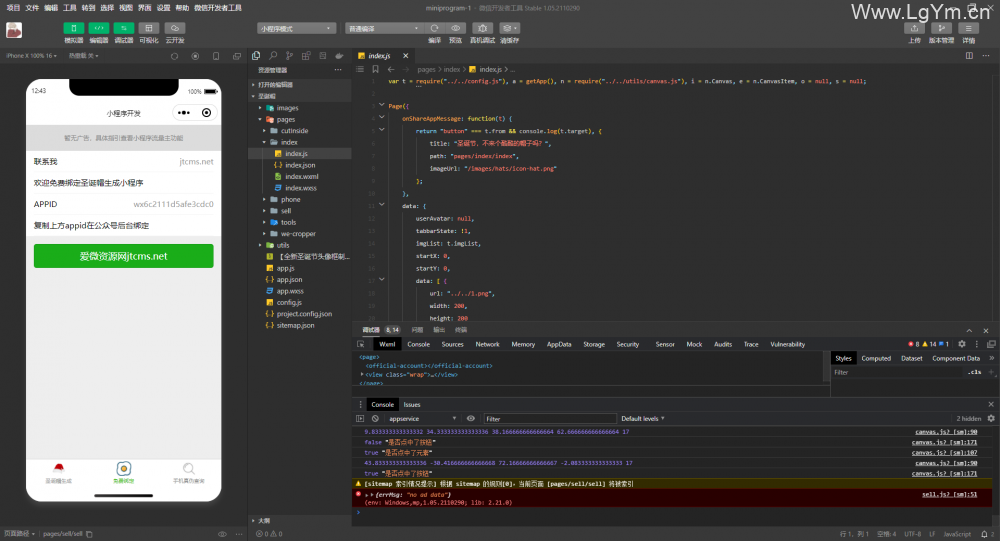
Task: Open the extensions blocks icon
Action: (306, 56)
